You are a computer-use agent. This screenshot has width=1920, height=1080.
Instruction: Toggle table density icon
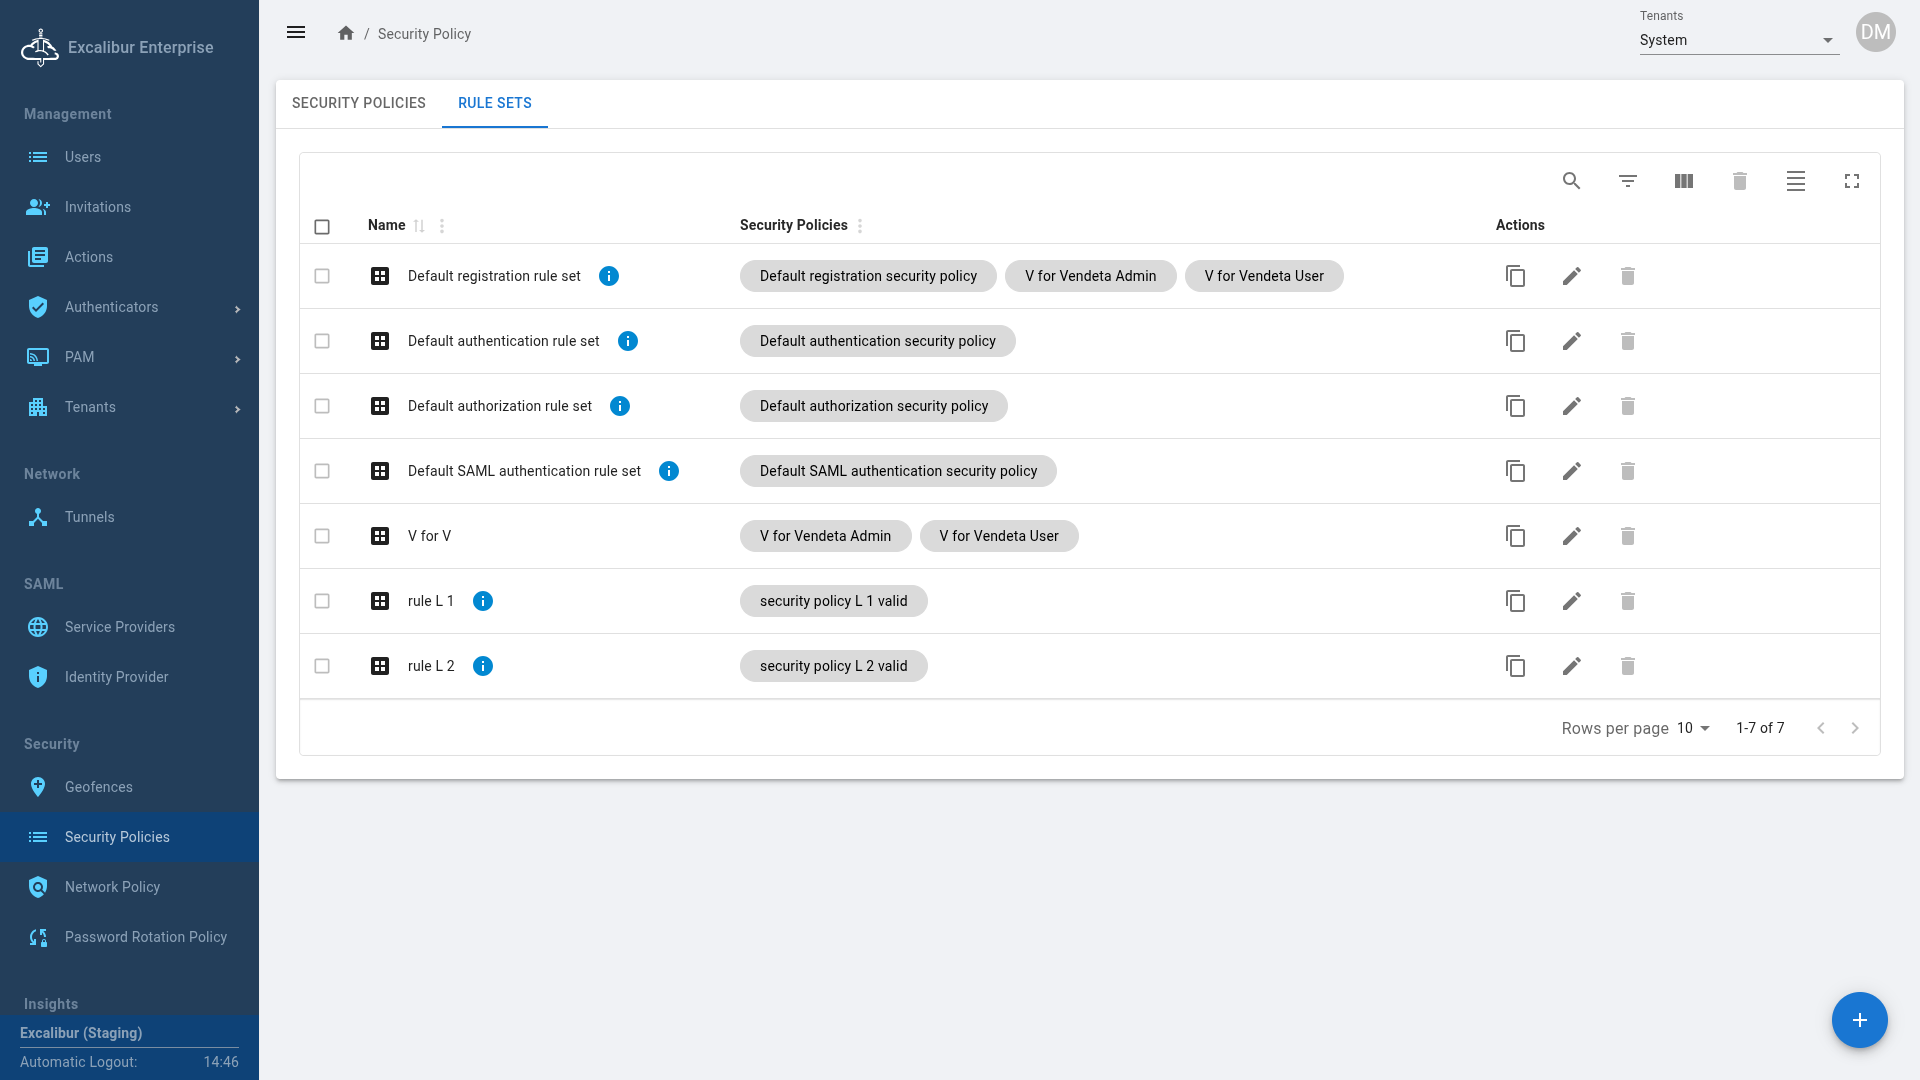(x=1795, y=181)
